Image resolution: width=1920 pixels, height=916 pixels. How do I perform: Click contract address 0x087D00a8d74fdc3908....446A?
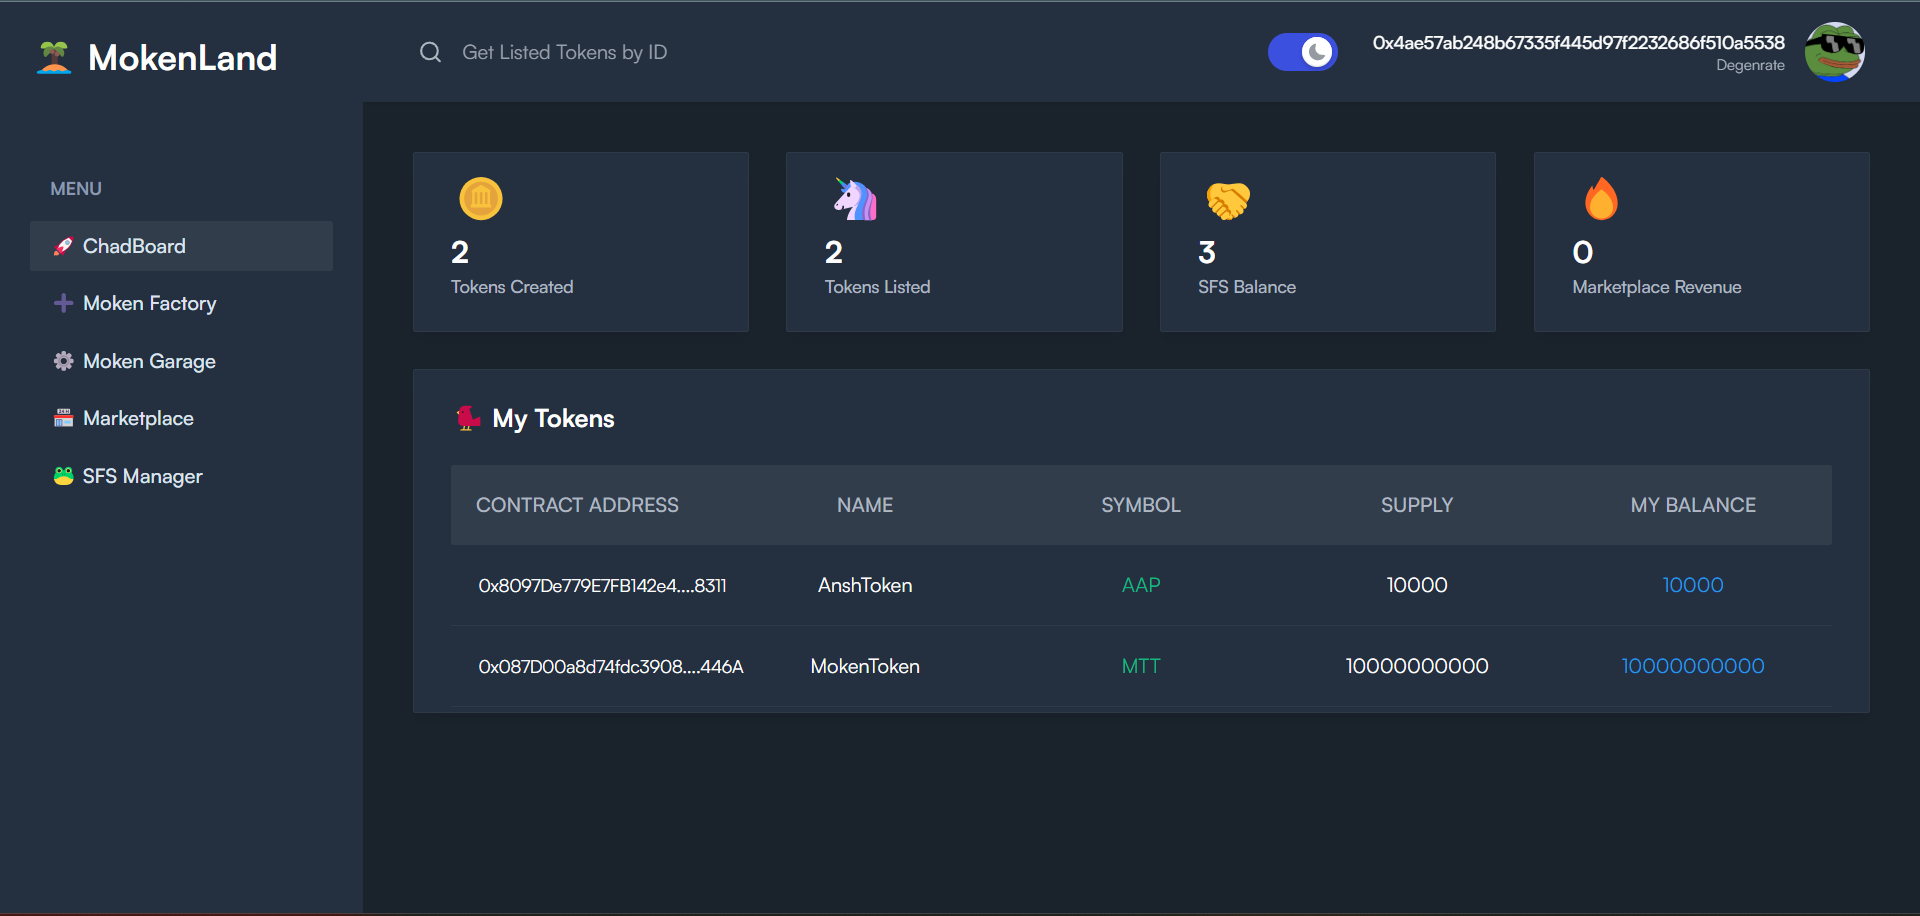point(611,667)
